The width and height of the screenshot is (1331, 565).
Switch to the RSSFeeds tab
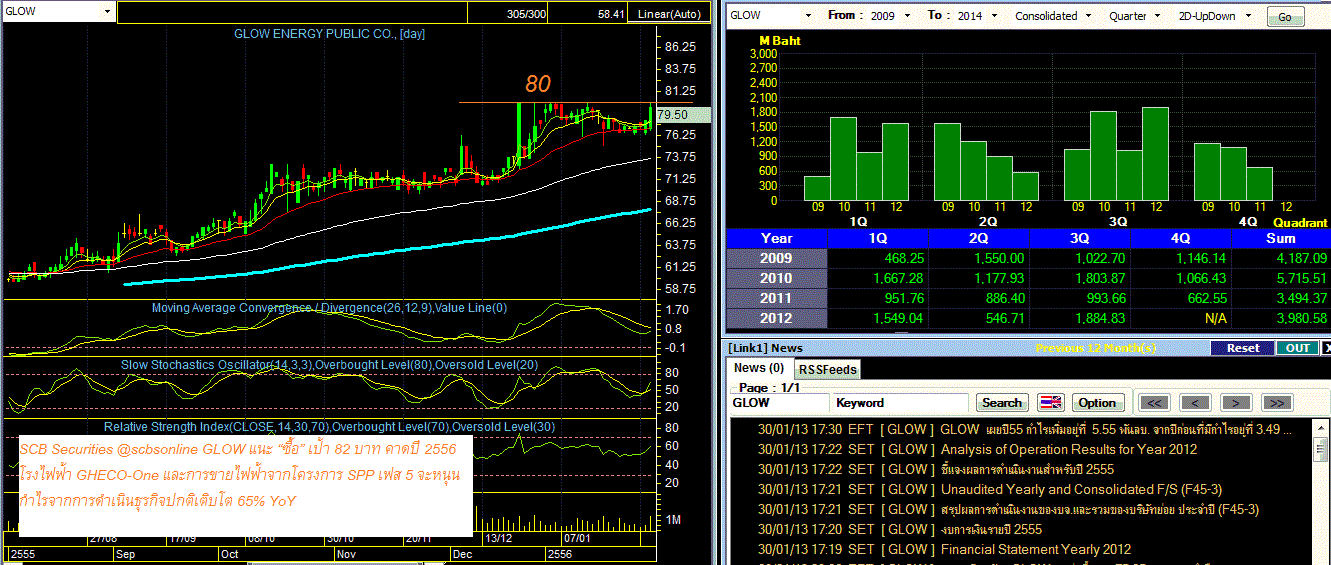(827, 369)
